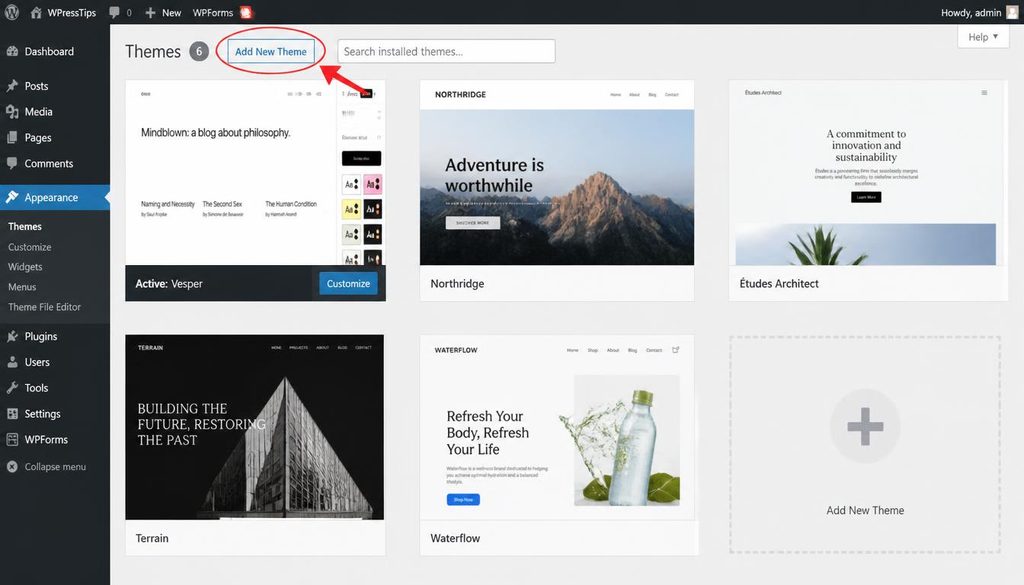Select the Terrain theme thumbnail

pyautogui.click(x=255, y=427)
